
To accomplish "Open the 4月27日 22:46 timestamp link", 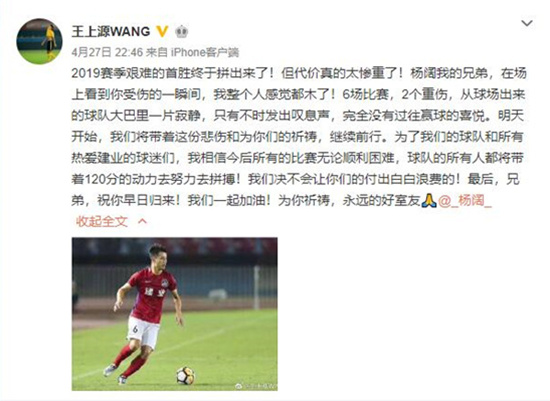I will pyautogui.click(x=107, y=53).
